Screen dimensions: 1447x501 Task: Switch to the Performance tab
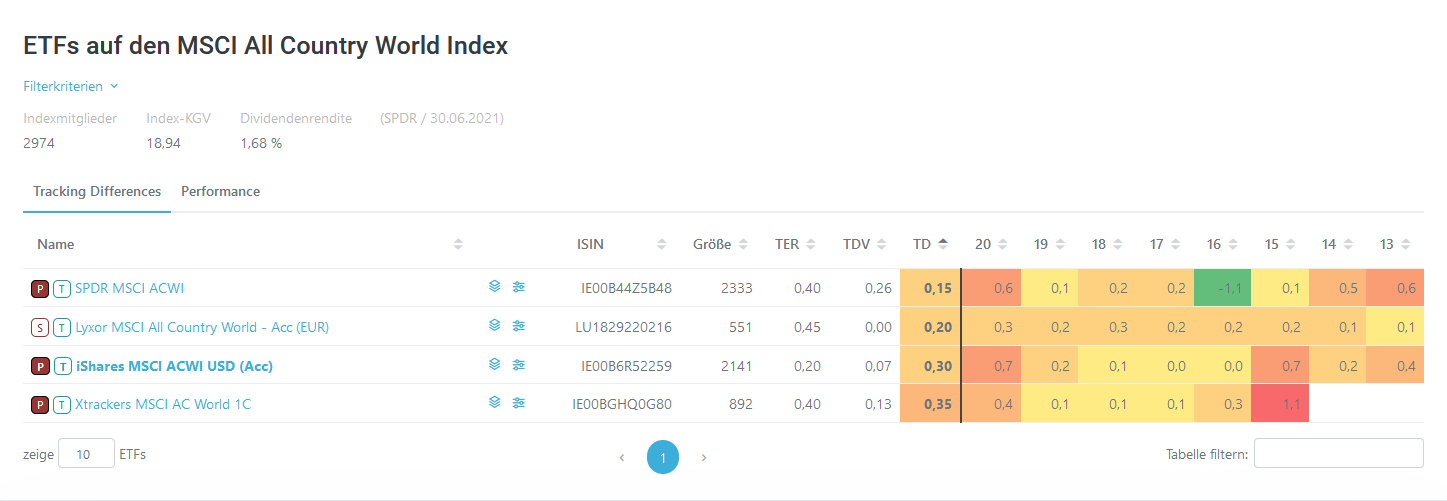[220, 191]
